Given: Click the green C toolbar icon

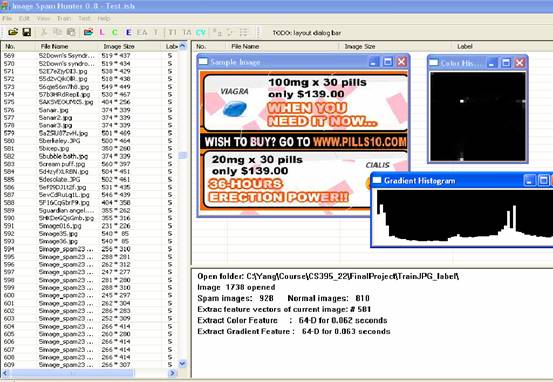Looking at the screenshot, I should tap(115, 32).
